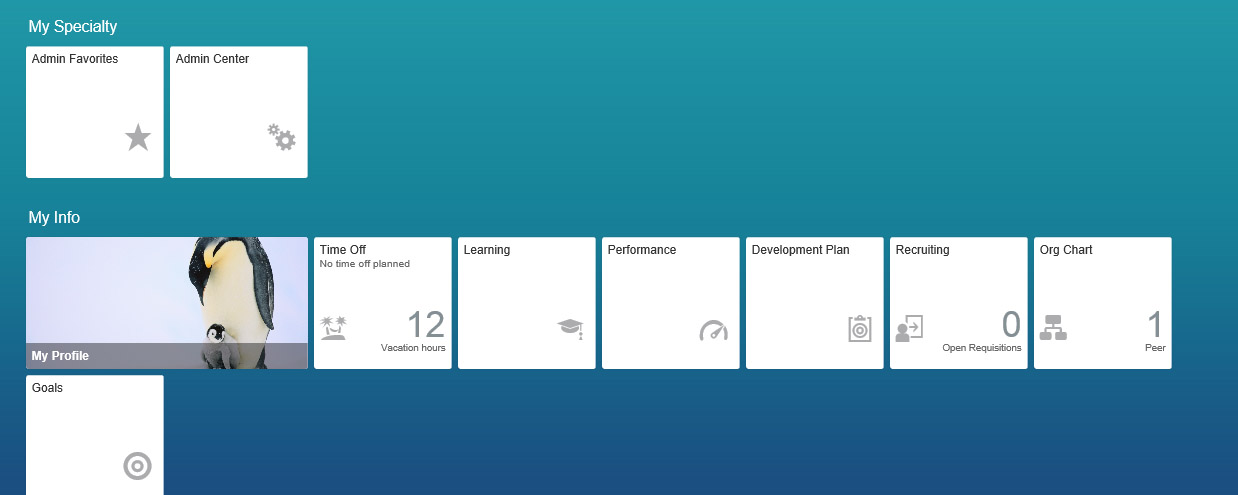Click the star icon in Admin Favorites

point(138,138)
